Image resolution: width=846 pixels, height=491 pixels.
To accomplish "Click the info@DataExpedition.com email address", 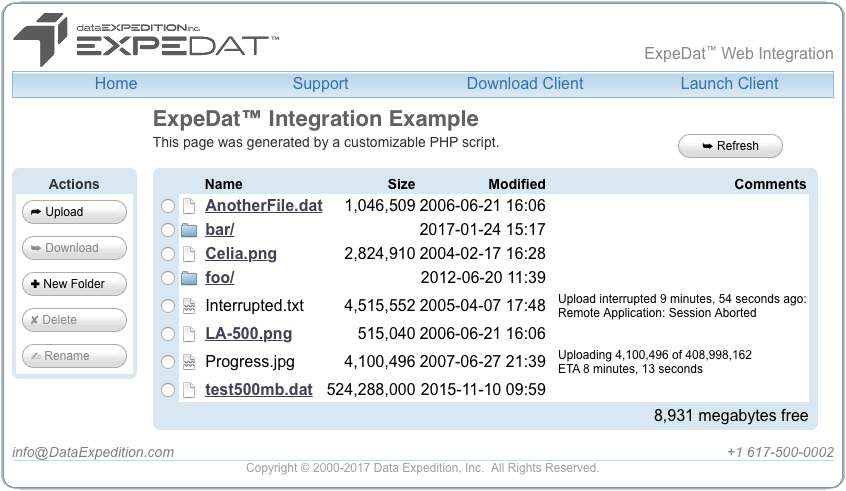I will (x=93, y=452).
